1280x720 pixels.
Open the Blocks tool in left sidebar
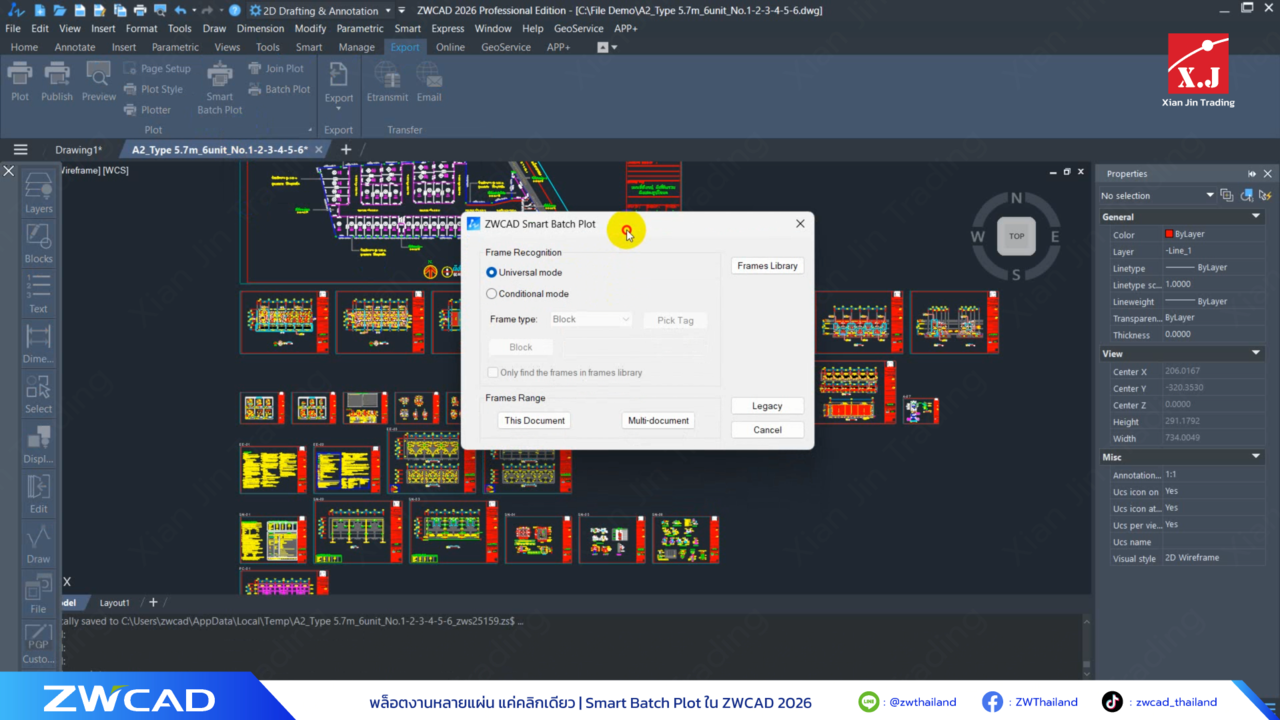38,243
